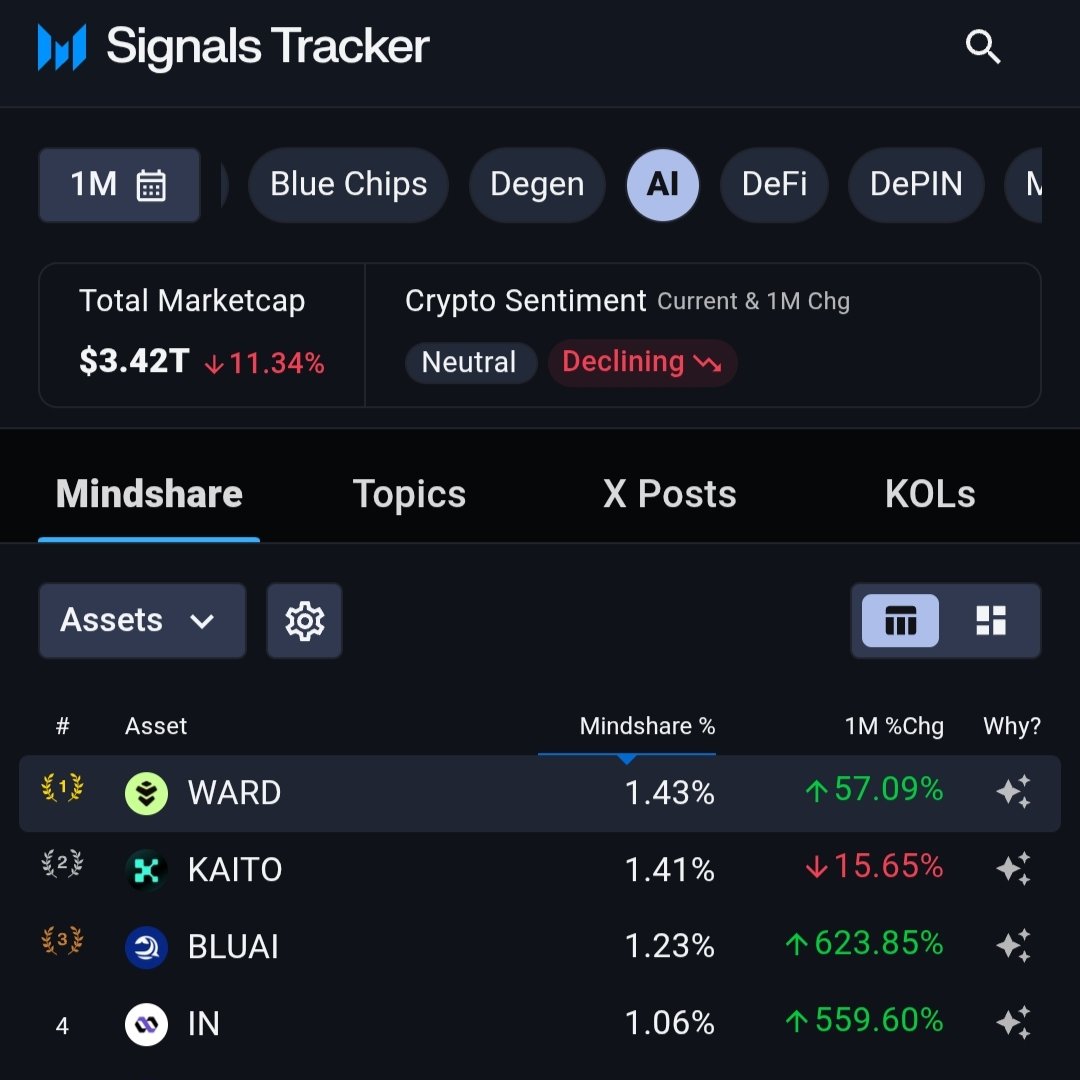Open table settings gear icon
Screen dimensions: 1080x1080
pos(304,621)
